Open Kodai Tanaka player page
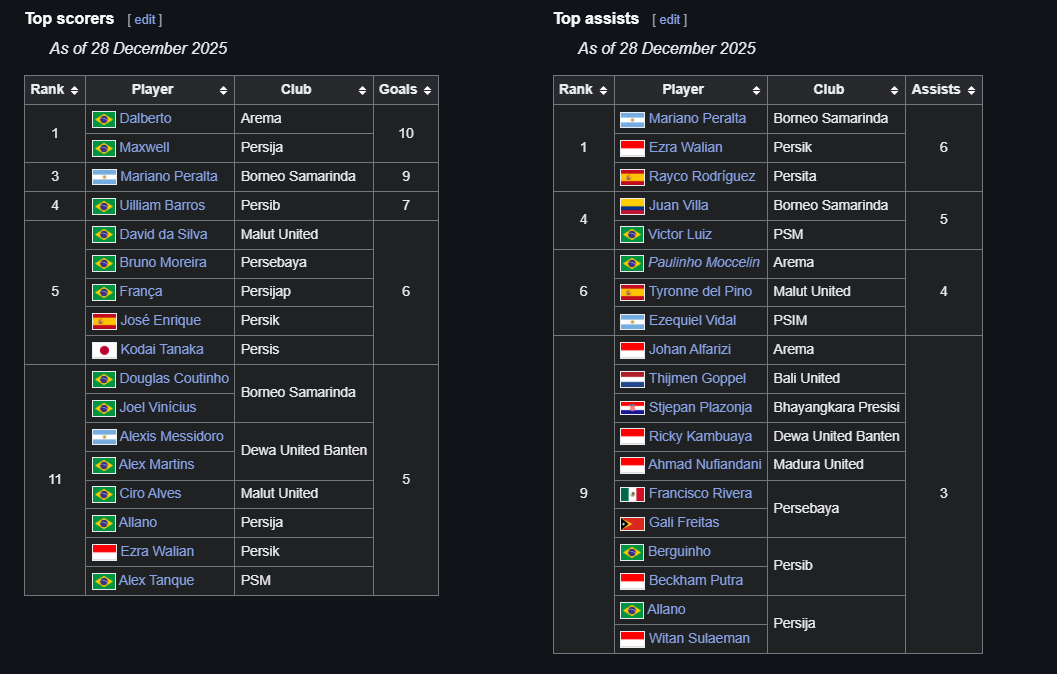 162,349
